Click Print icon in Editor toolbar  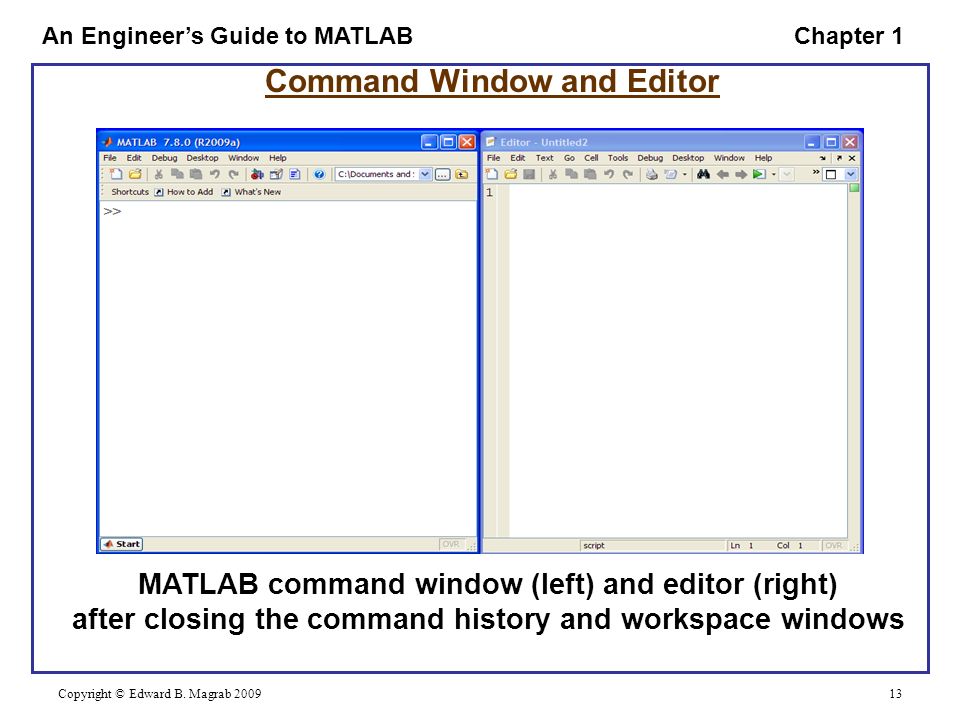pyautogui.click(x=652, y=174)
